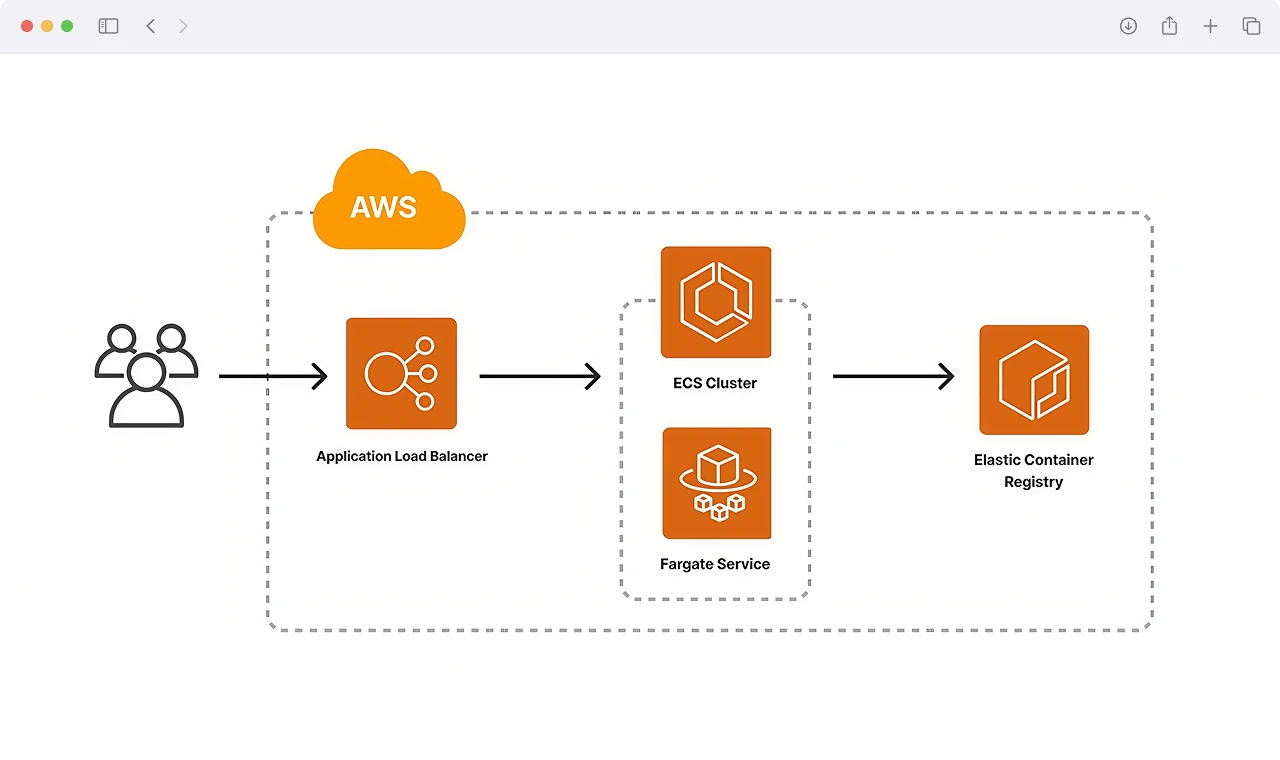Open the share menu in toolbar
Image resolution: width=1280 pixels, height=760 pixels.
click(1169, 26)
